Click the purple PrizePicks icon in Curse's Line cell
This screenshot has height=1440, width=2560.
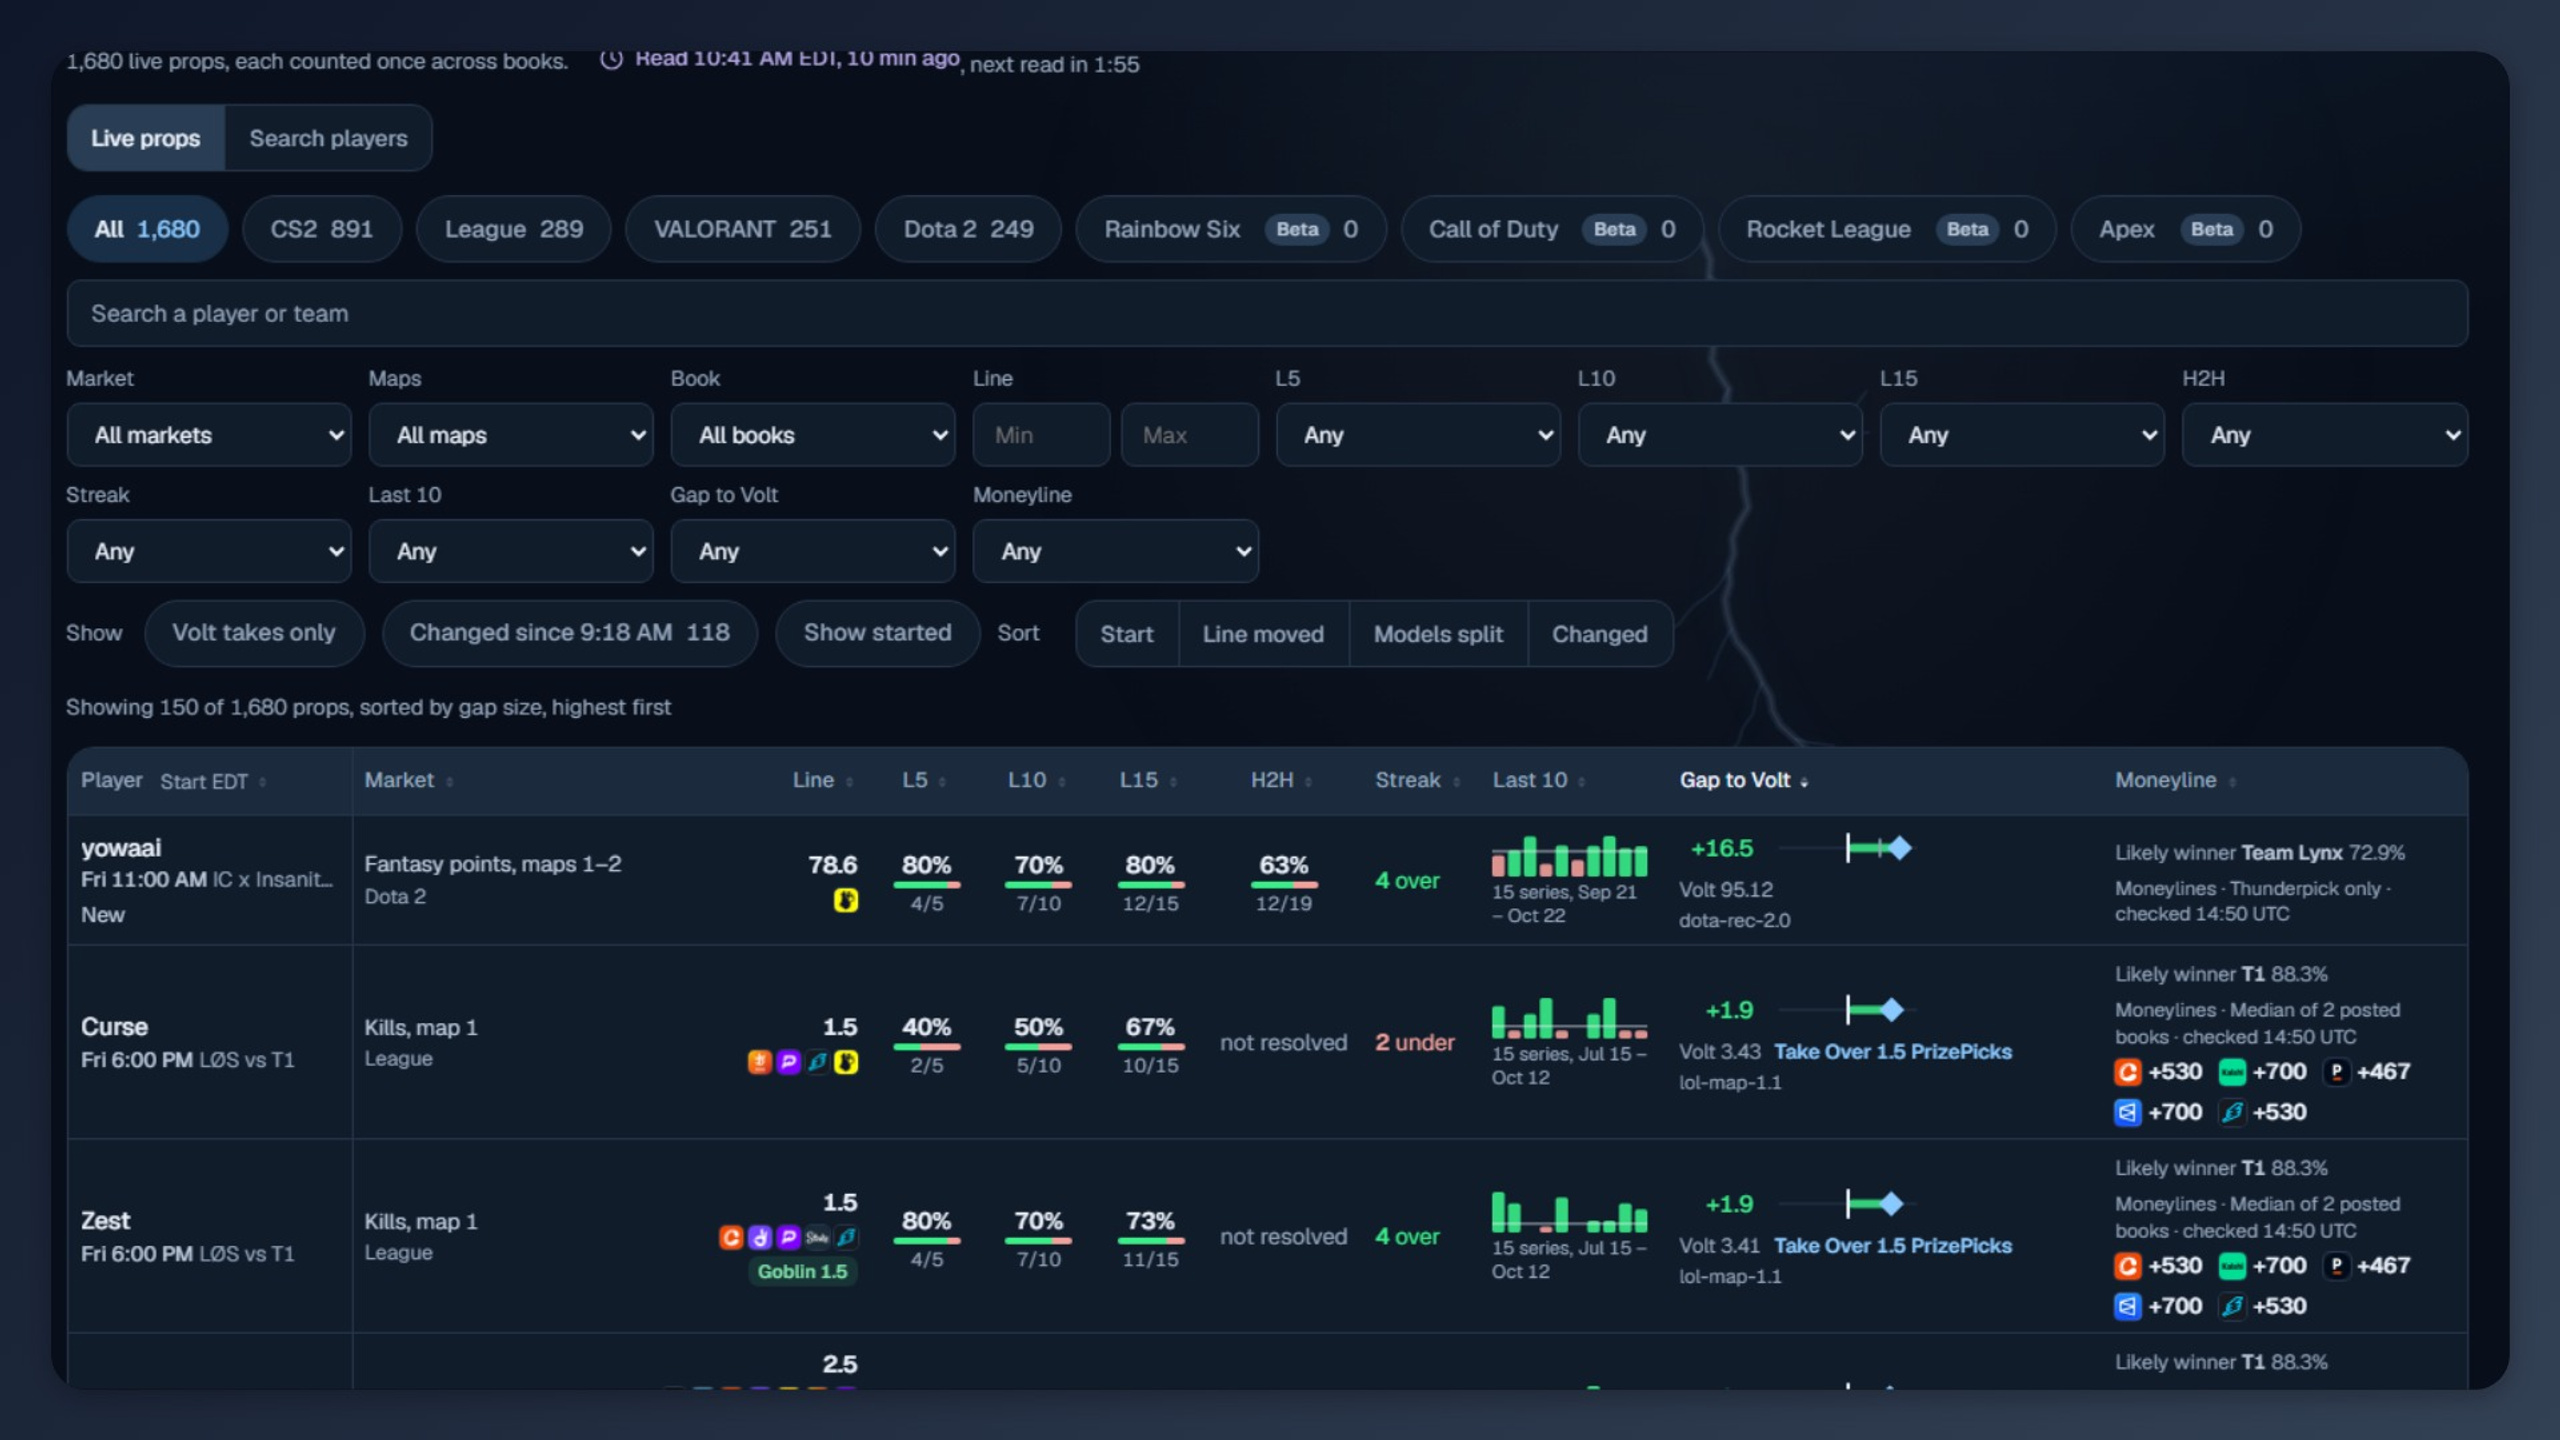click(x=788, y=1062)
